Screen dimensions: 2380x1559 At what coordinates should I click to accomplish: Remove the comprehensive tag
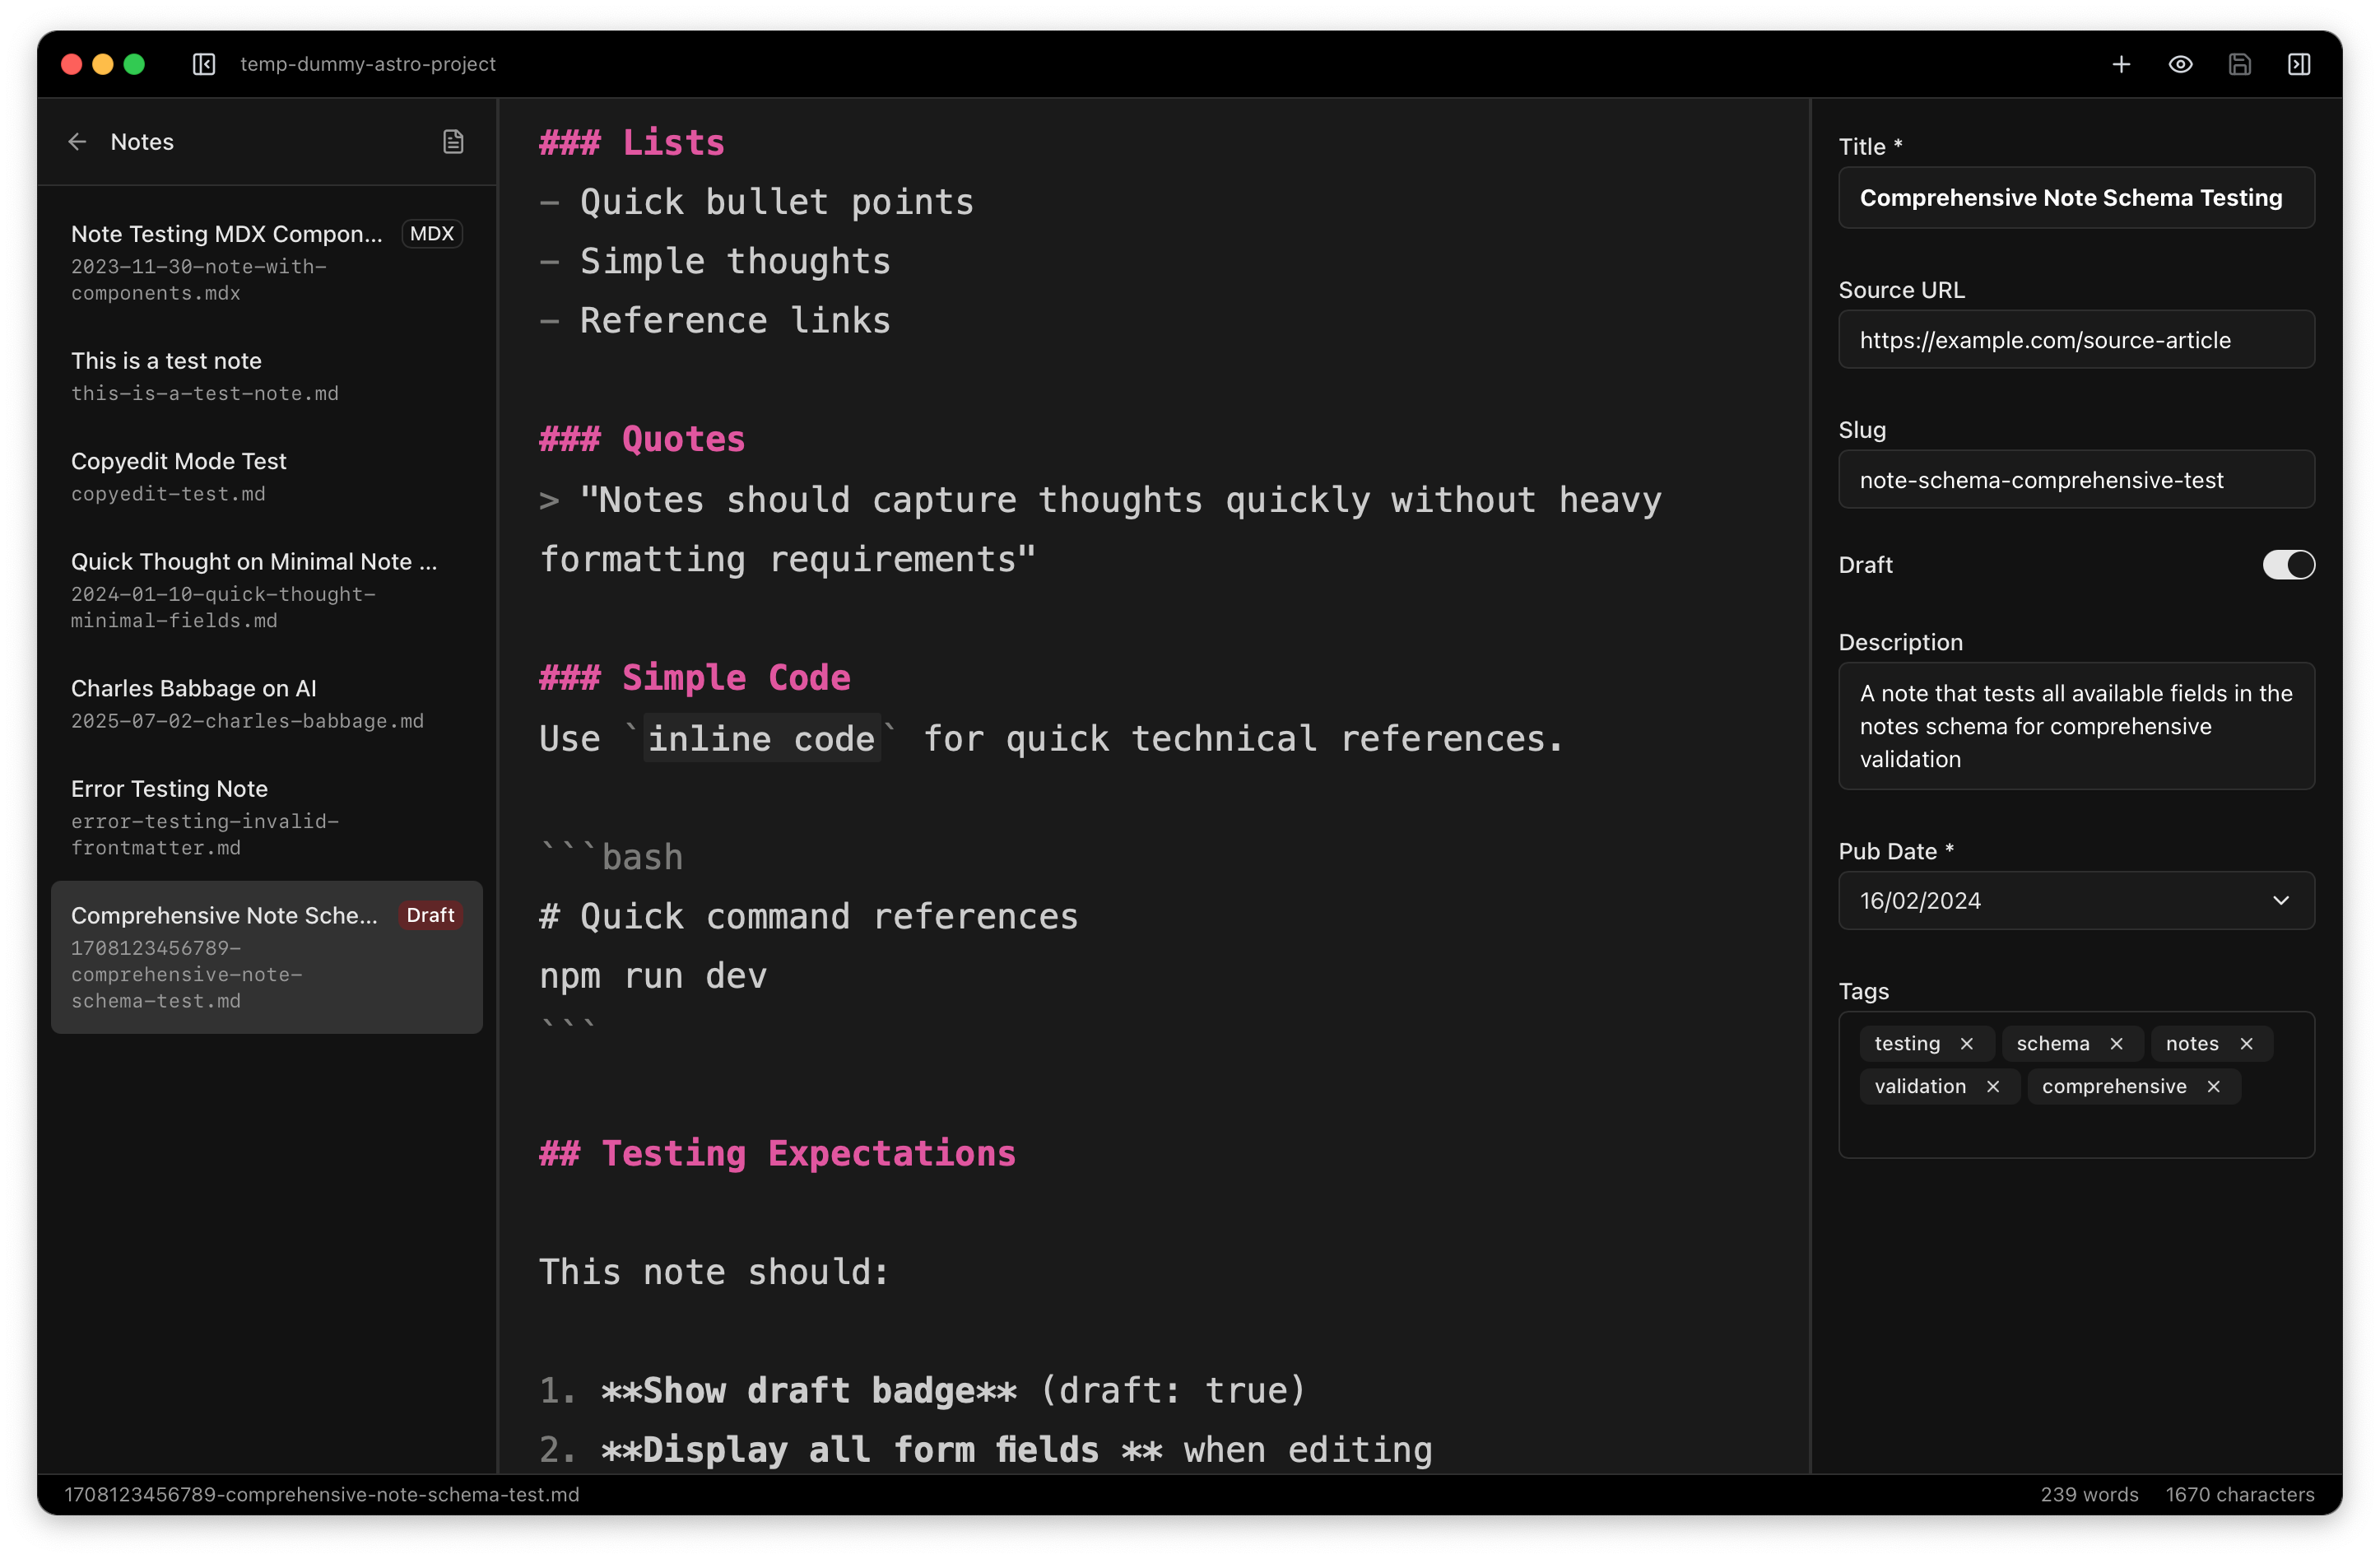click(x=2214, y=1086)
